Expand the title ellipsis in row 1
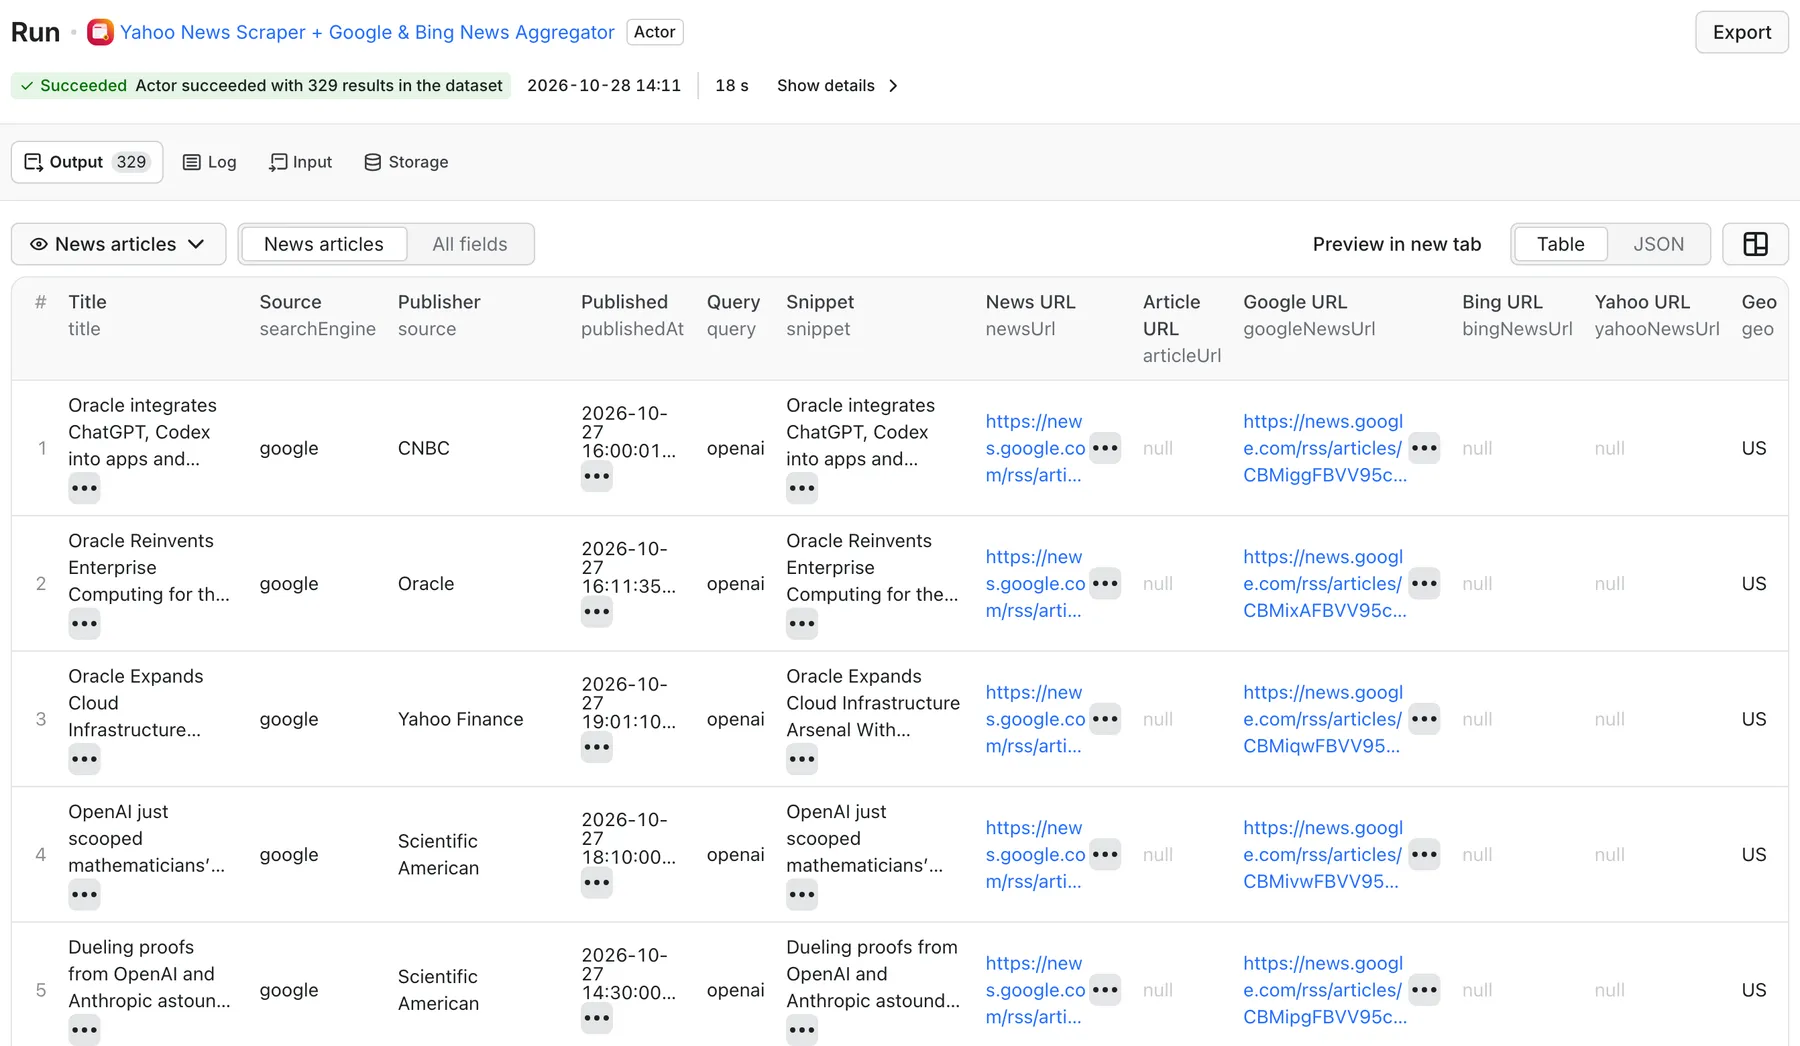Viewport: 1800px width, 1046px height. (x=84, y=488)
